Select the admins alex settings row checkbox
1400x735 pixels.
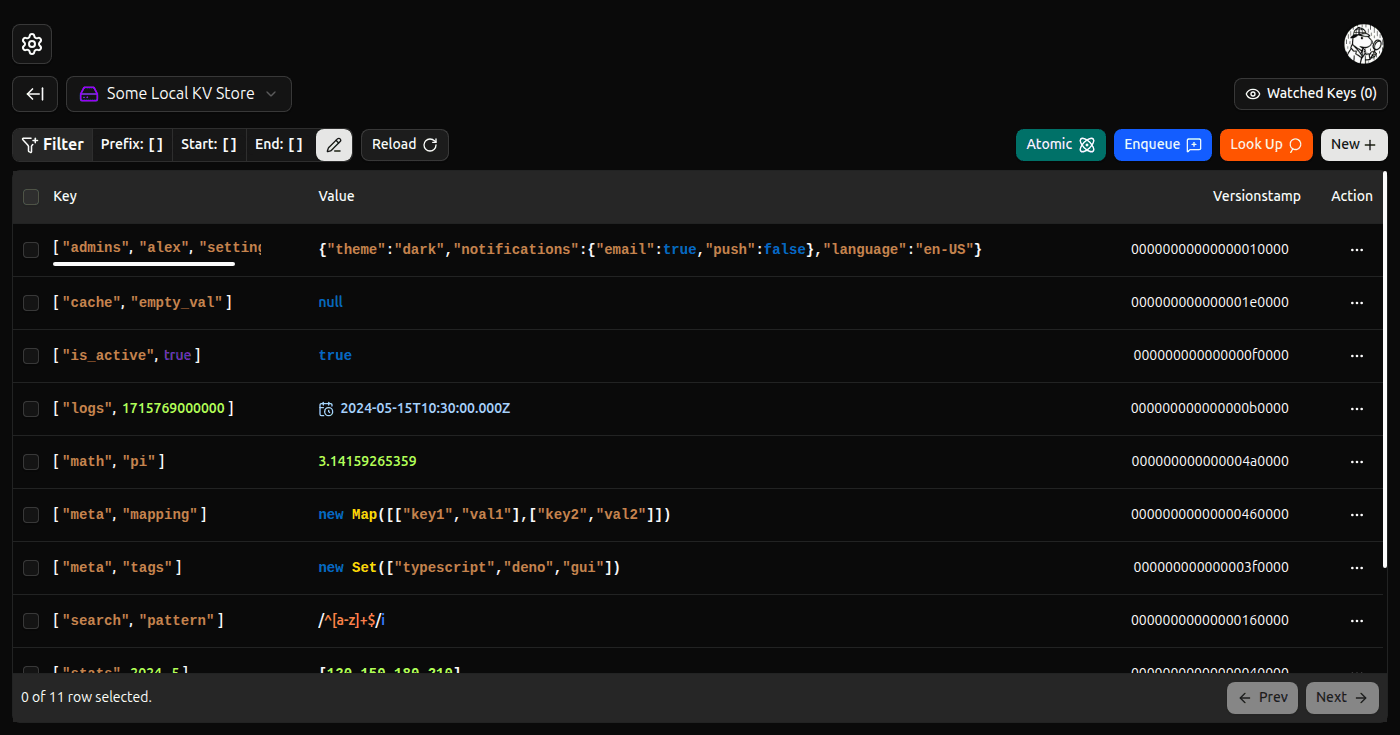pyautogui.click(x=31, y=250)
